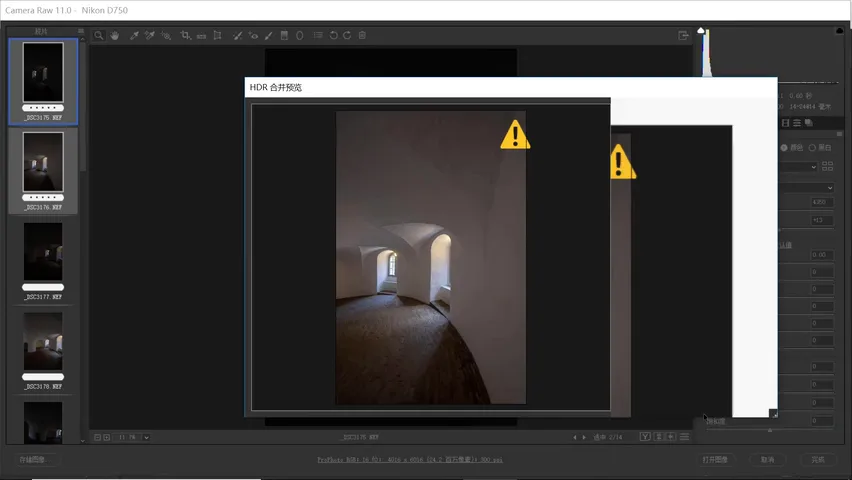The height and width of the screenshot is (480, 852).
Task: Select the Crop tool
Action: tap(185, 35)
